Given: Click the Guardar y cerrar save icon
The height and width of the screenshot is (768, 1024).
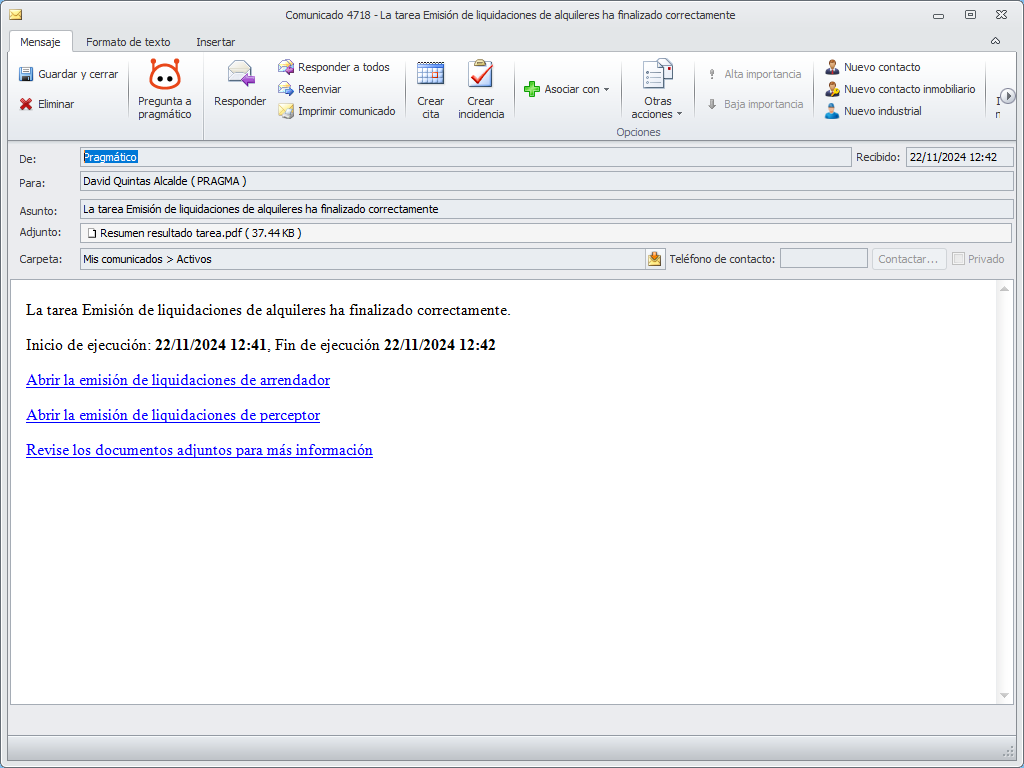Looking at the screenshot, I should tap(26, 74).
